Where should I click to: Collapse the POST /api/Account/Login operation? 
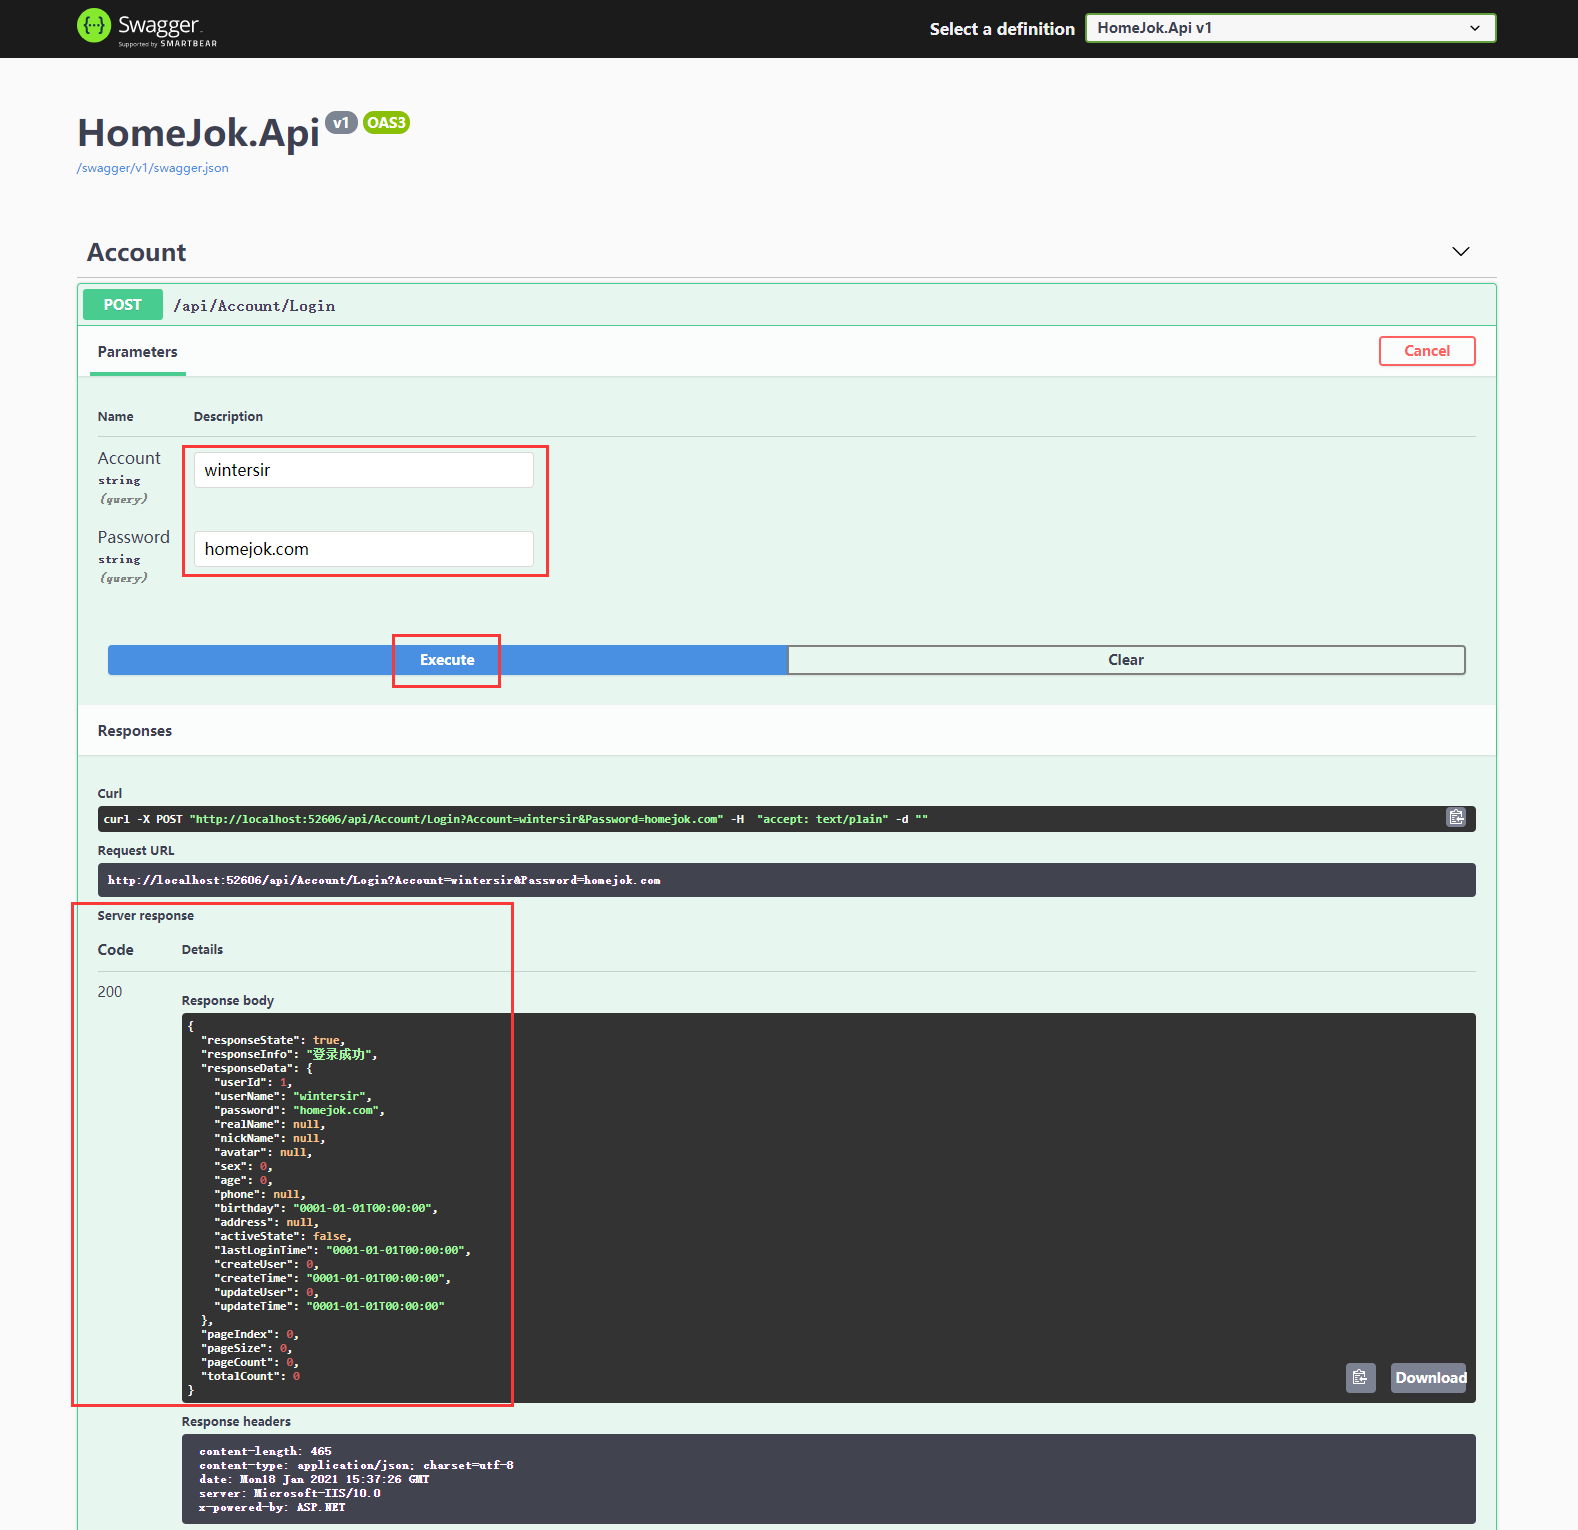[786, 305]
